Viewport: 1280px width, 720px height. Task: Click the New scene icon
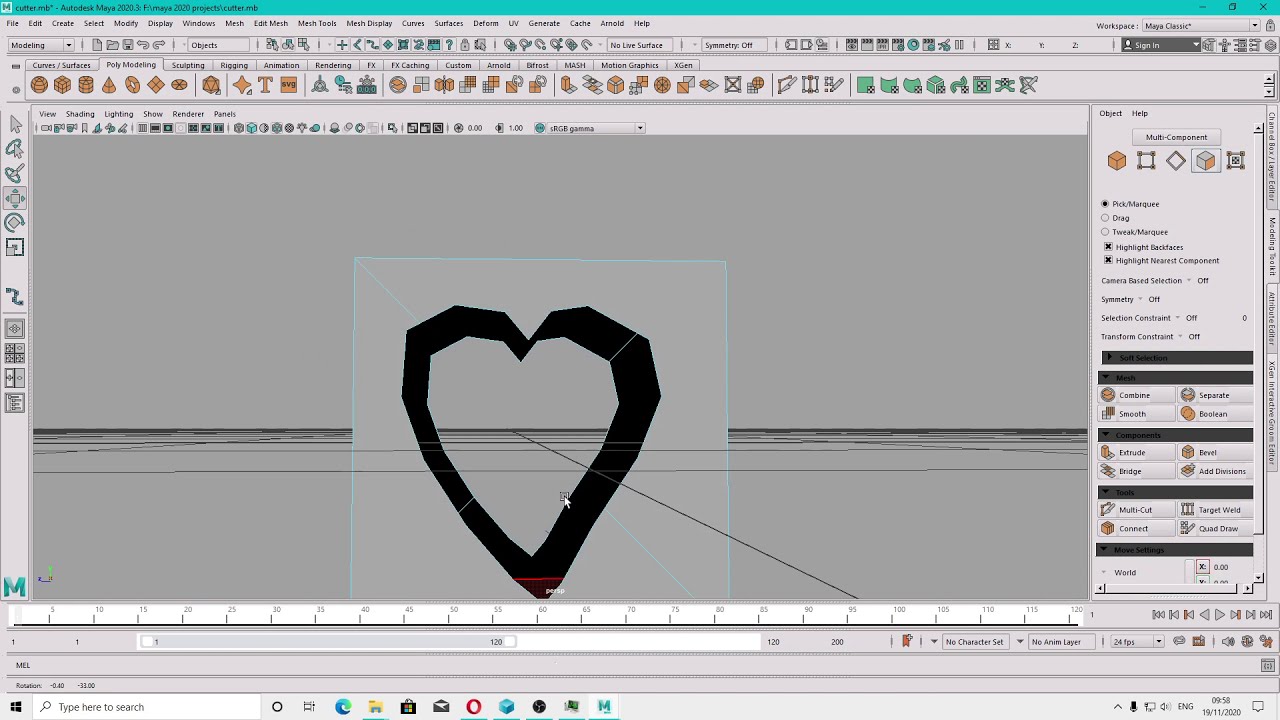point(97,45)
